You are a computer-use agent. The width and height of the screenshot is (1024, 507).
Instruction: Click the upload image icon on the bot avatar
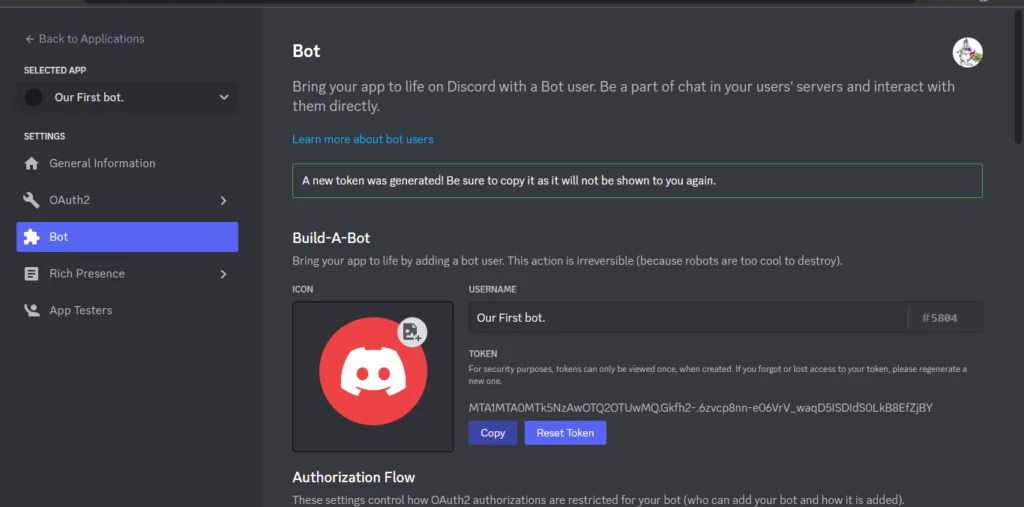(x=412, y=332)
